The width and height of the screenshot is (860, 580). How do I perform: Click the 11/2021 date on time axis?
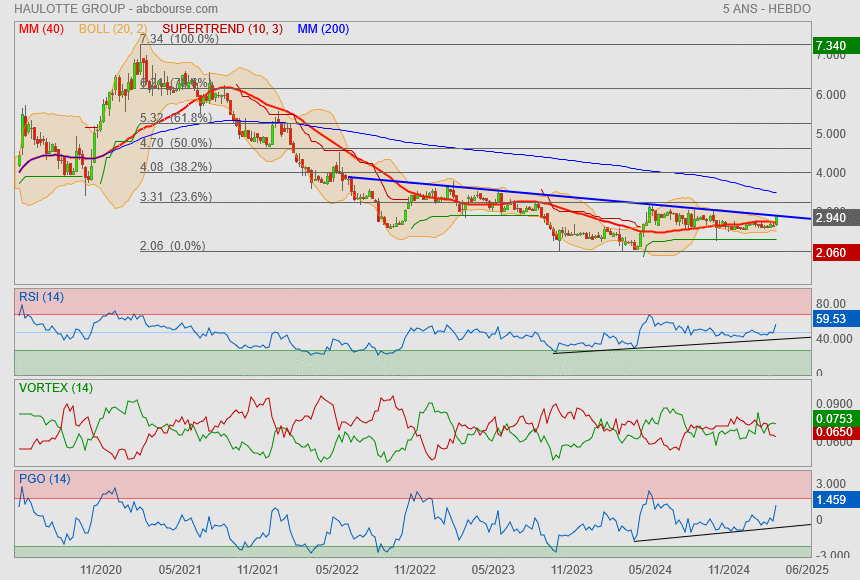pos(258,570)
